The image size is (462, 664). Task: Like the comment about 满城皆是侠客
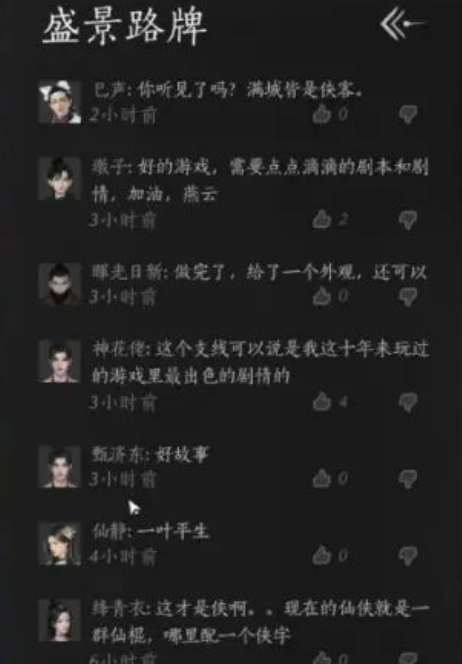pyautogui.click(x=321, y=113)
